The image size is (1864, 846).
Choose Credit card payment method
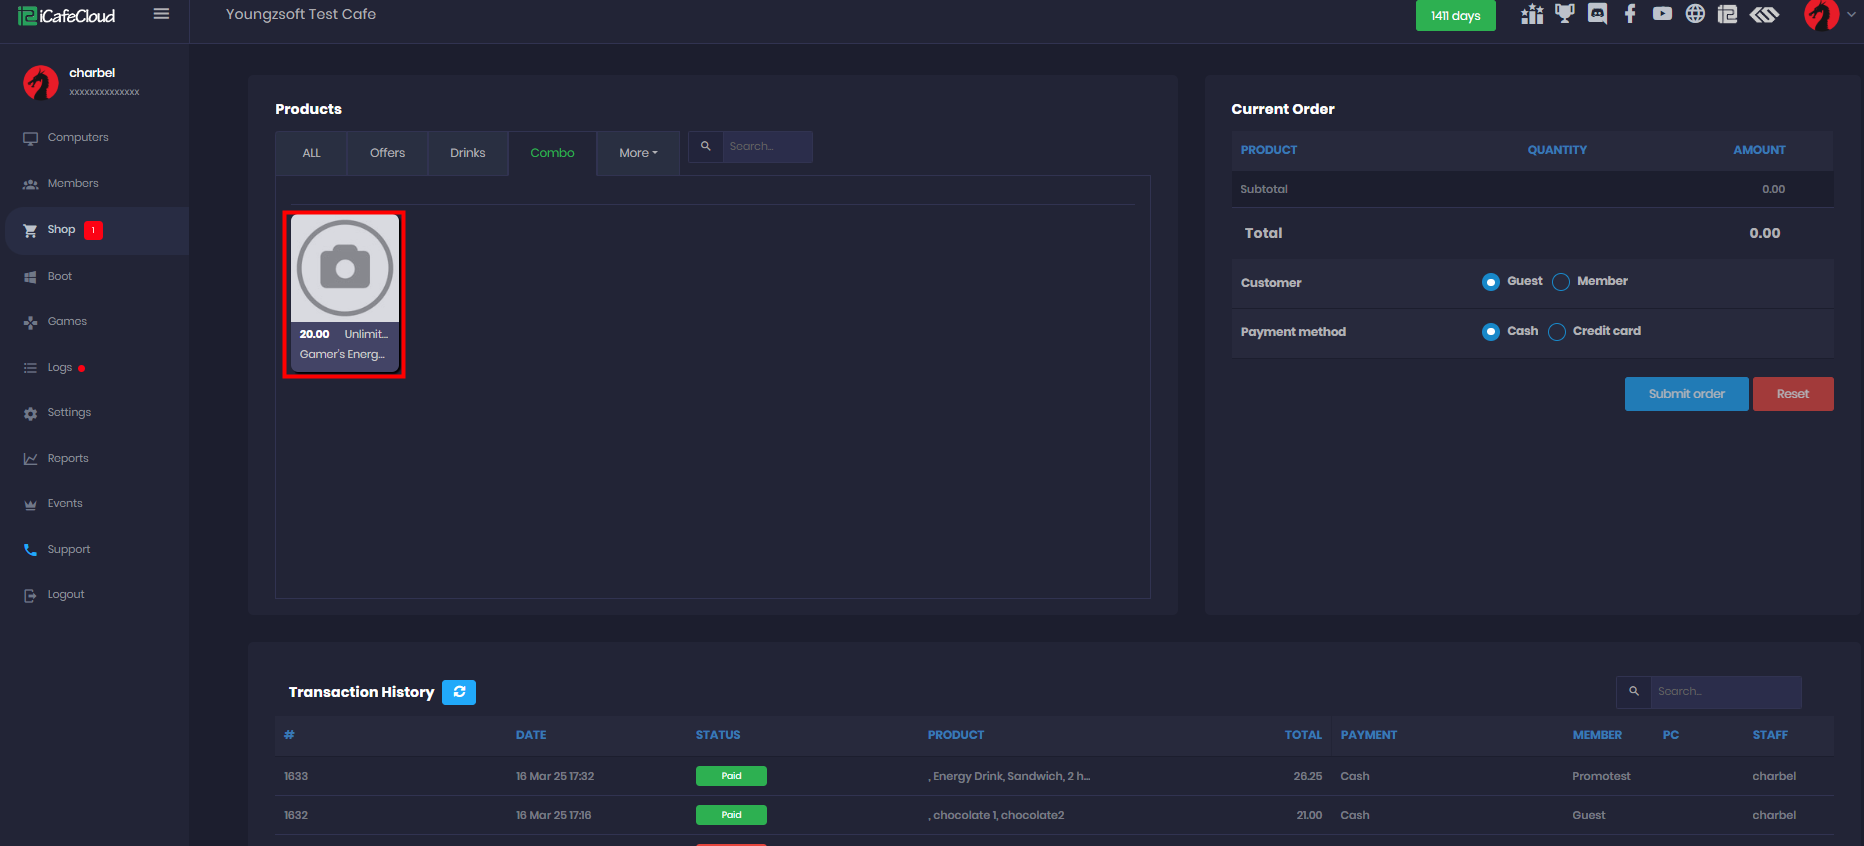[x=1557, y=332]
